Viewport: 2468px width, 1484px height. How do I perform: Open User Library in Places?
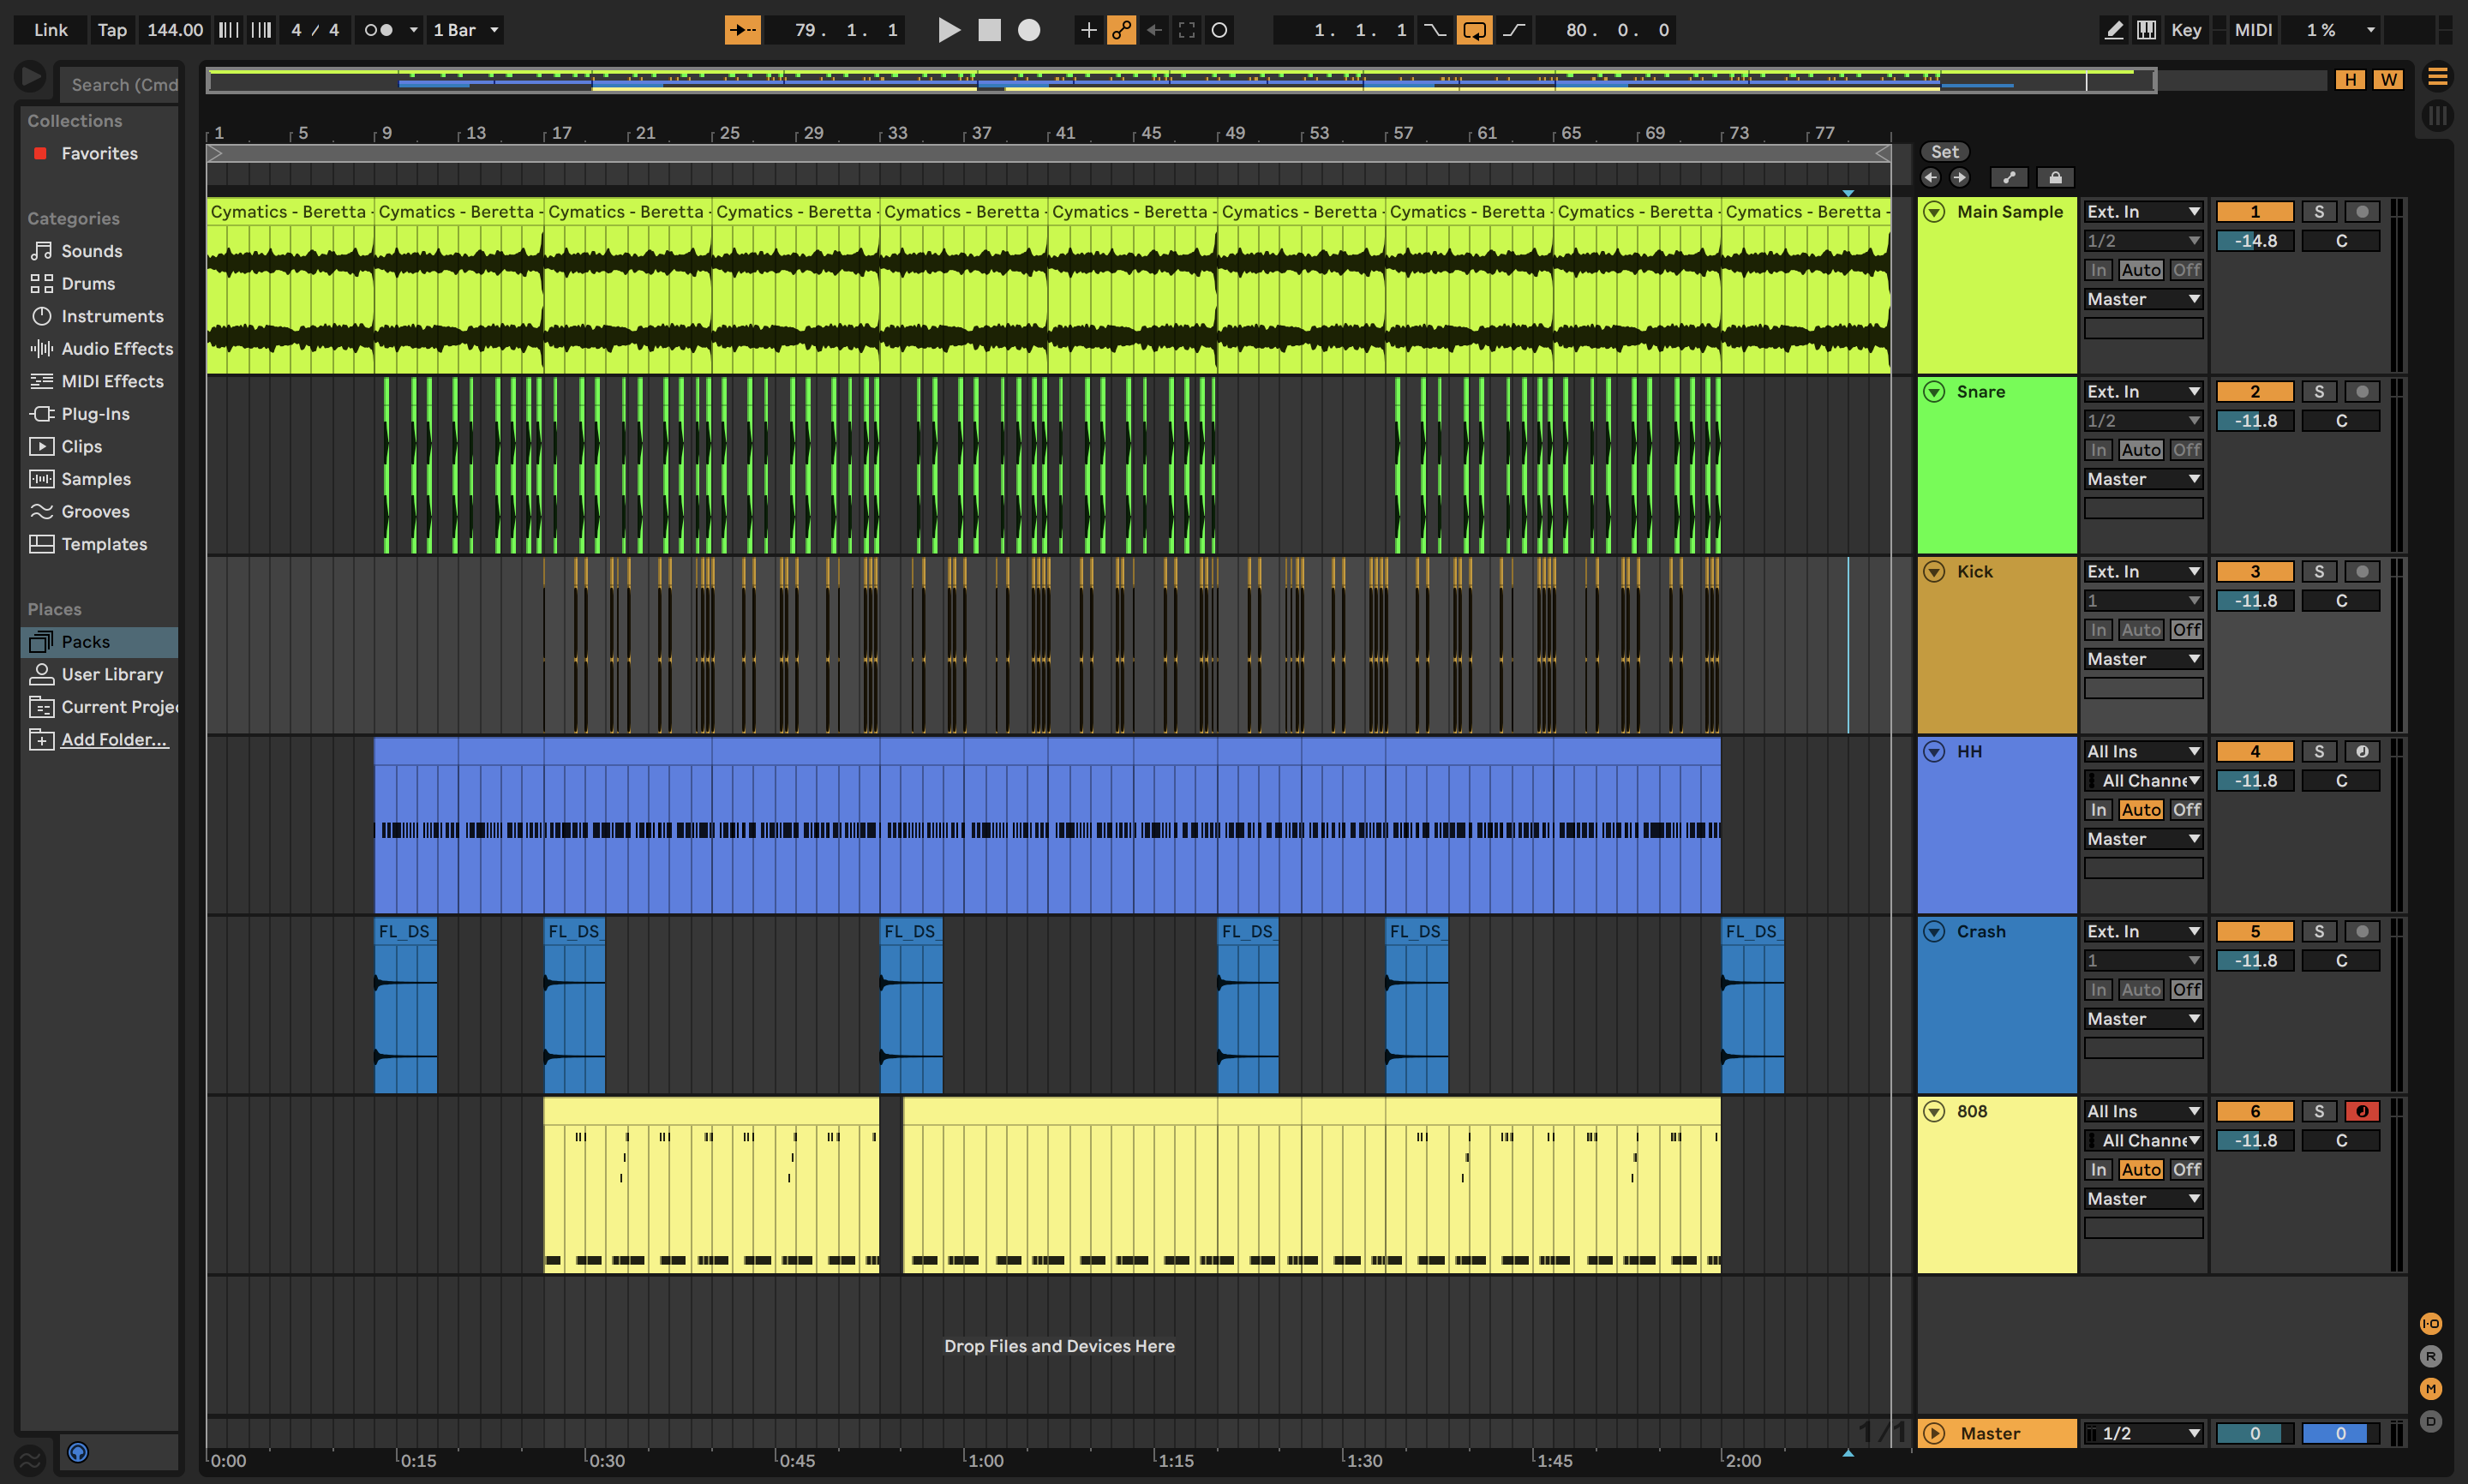tap(111, 674)
